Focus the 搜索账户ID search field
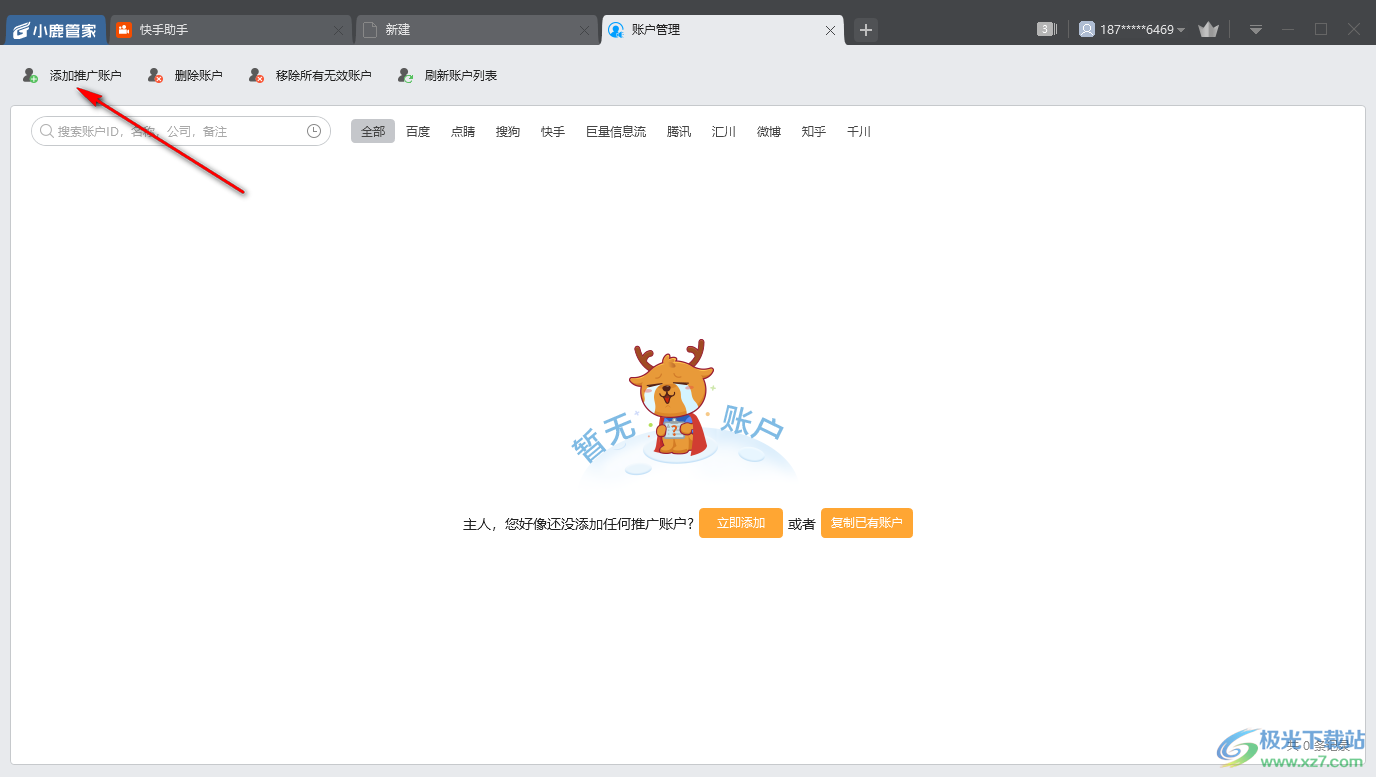This screenshot has height=778, width=1376. 181,131
